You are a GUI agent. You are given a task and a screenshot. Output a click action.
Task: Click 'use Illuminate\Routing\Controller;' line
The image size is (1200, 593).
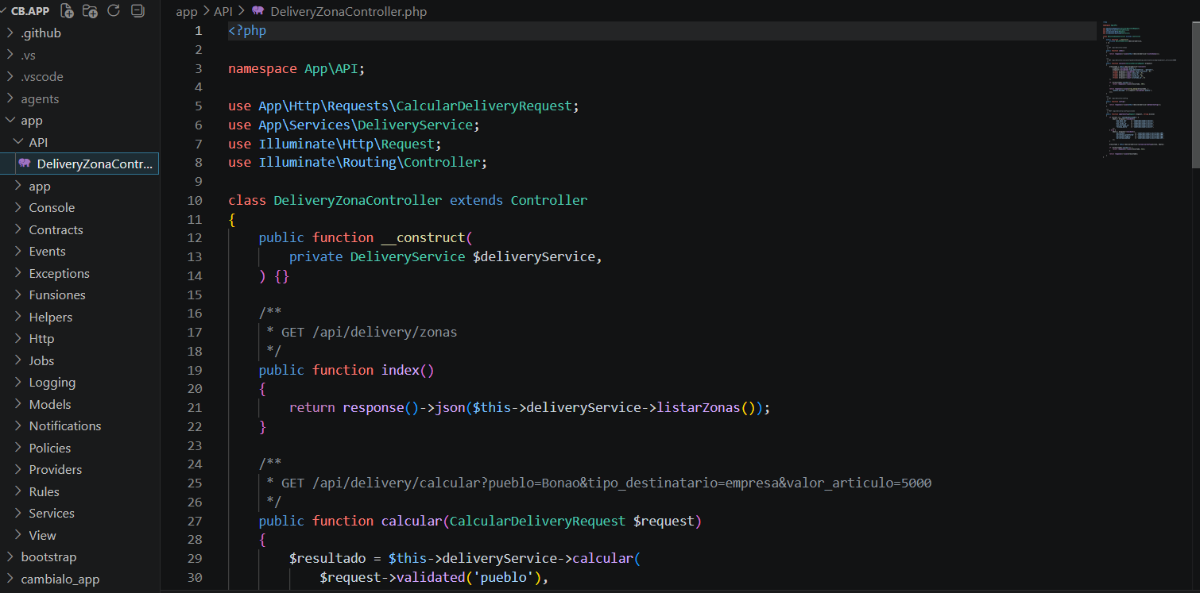click(358, 162)
